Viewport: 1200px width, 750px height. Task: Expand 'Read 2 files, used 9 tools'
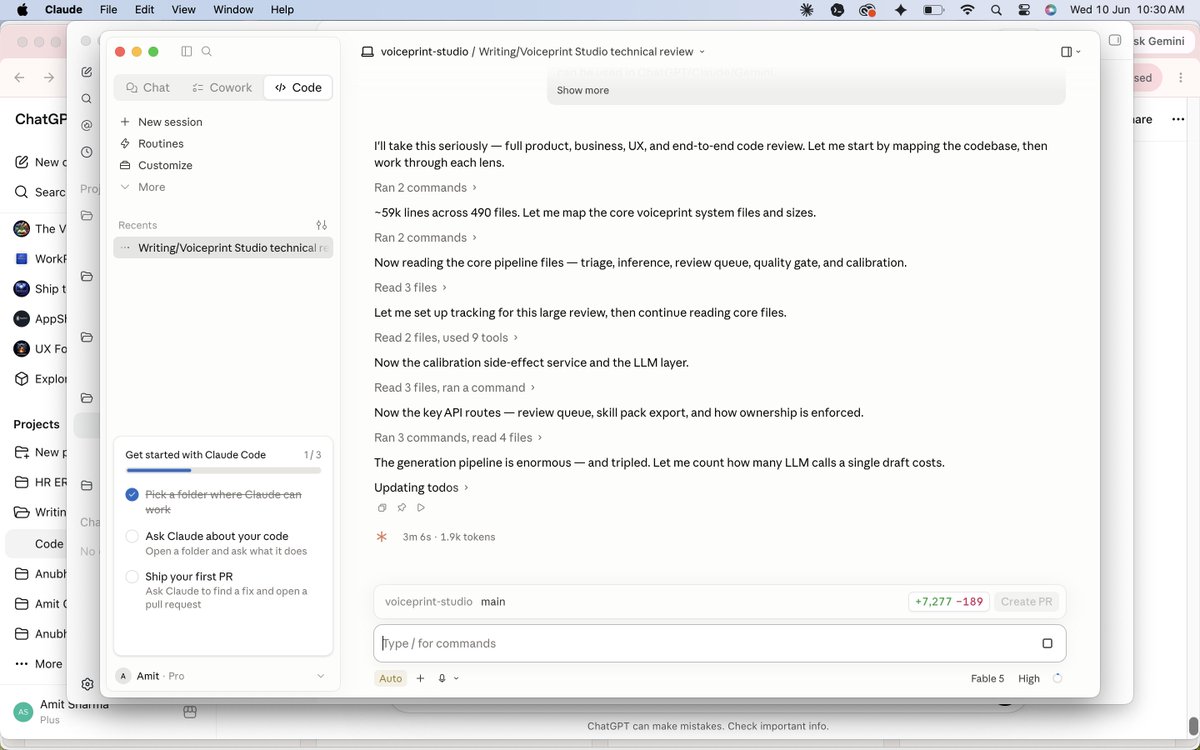coord(446,337)
